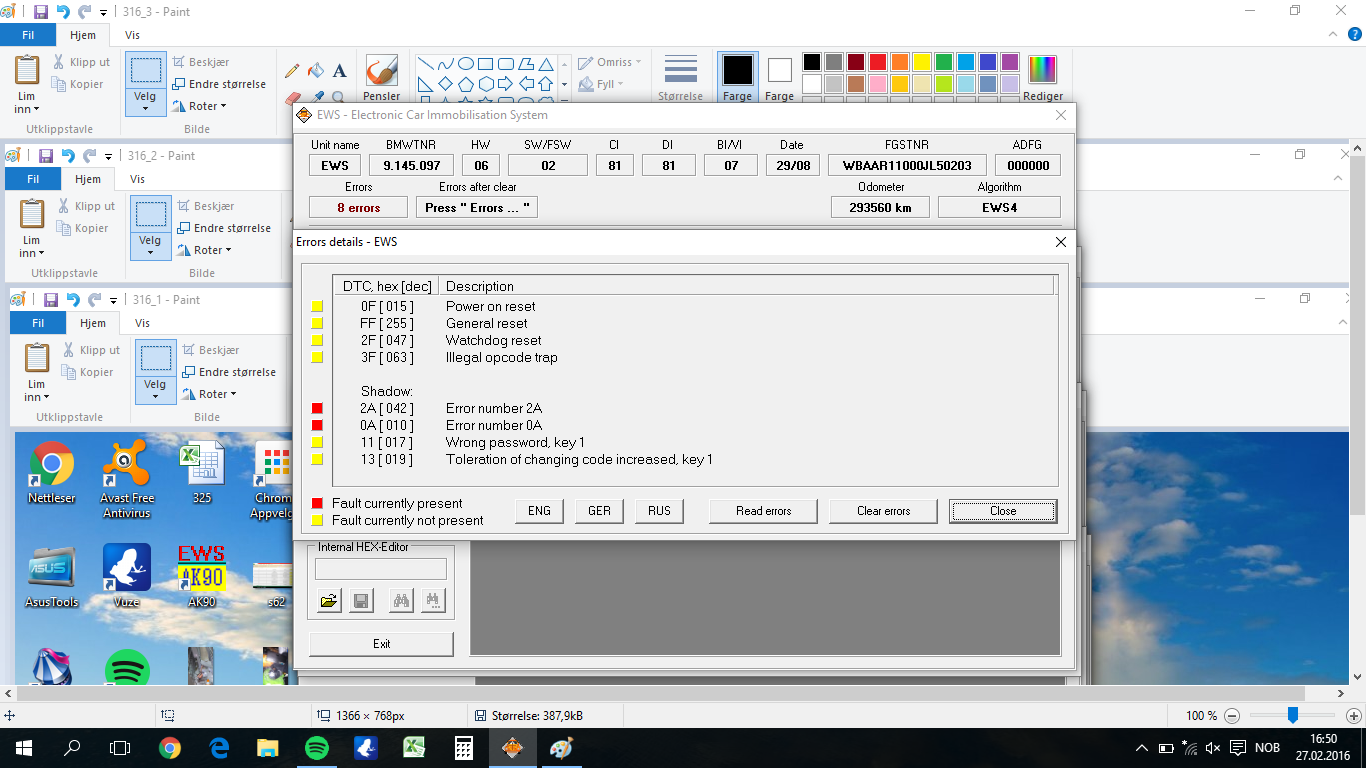Click the Internal HEX-Editor input field
Screen dimensions: 1366x768
pyautogui.click(x=381, y=569)
